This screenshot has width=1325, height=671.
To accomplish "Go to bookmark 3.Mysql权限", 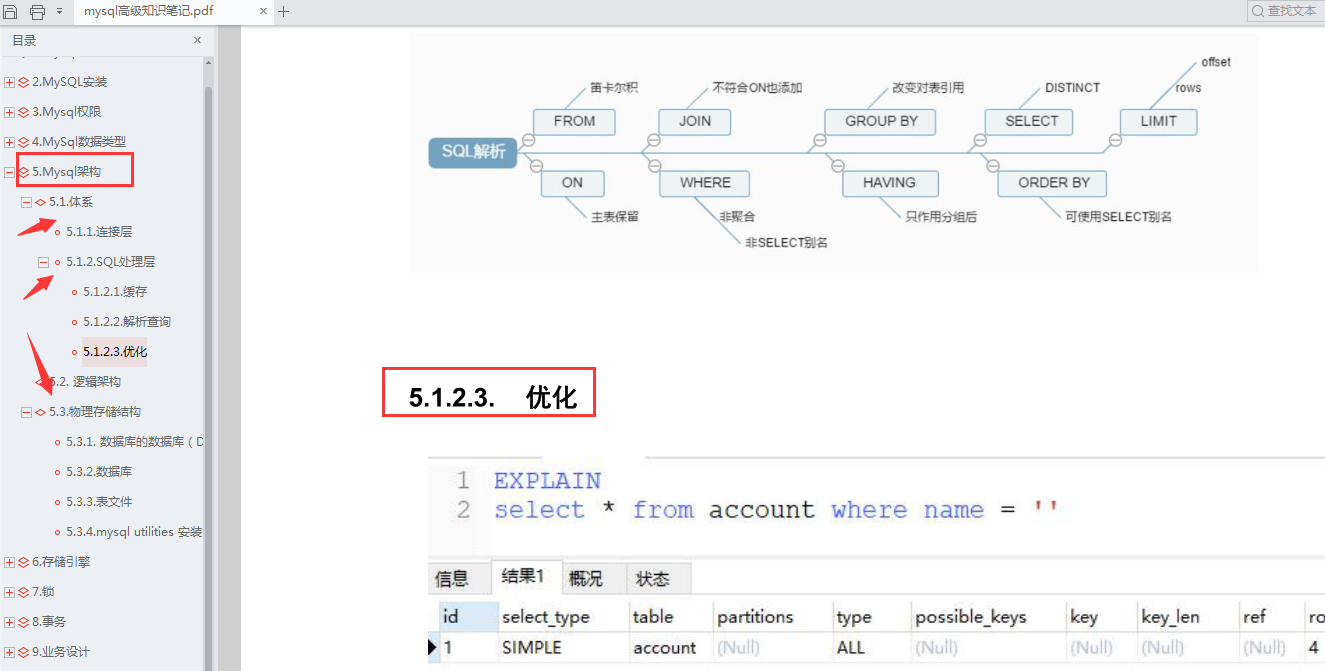I will pyautogui.click(x=66, y=112).
